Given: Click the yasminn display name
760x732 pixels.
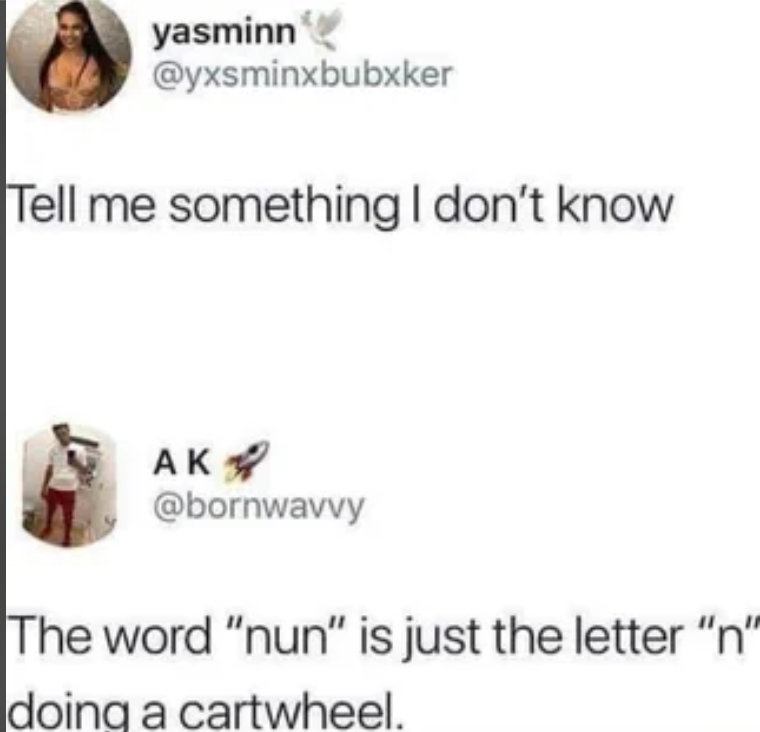Looking at the screenshot, I should point(224,33).
